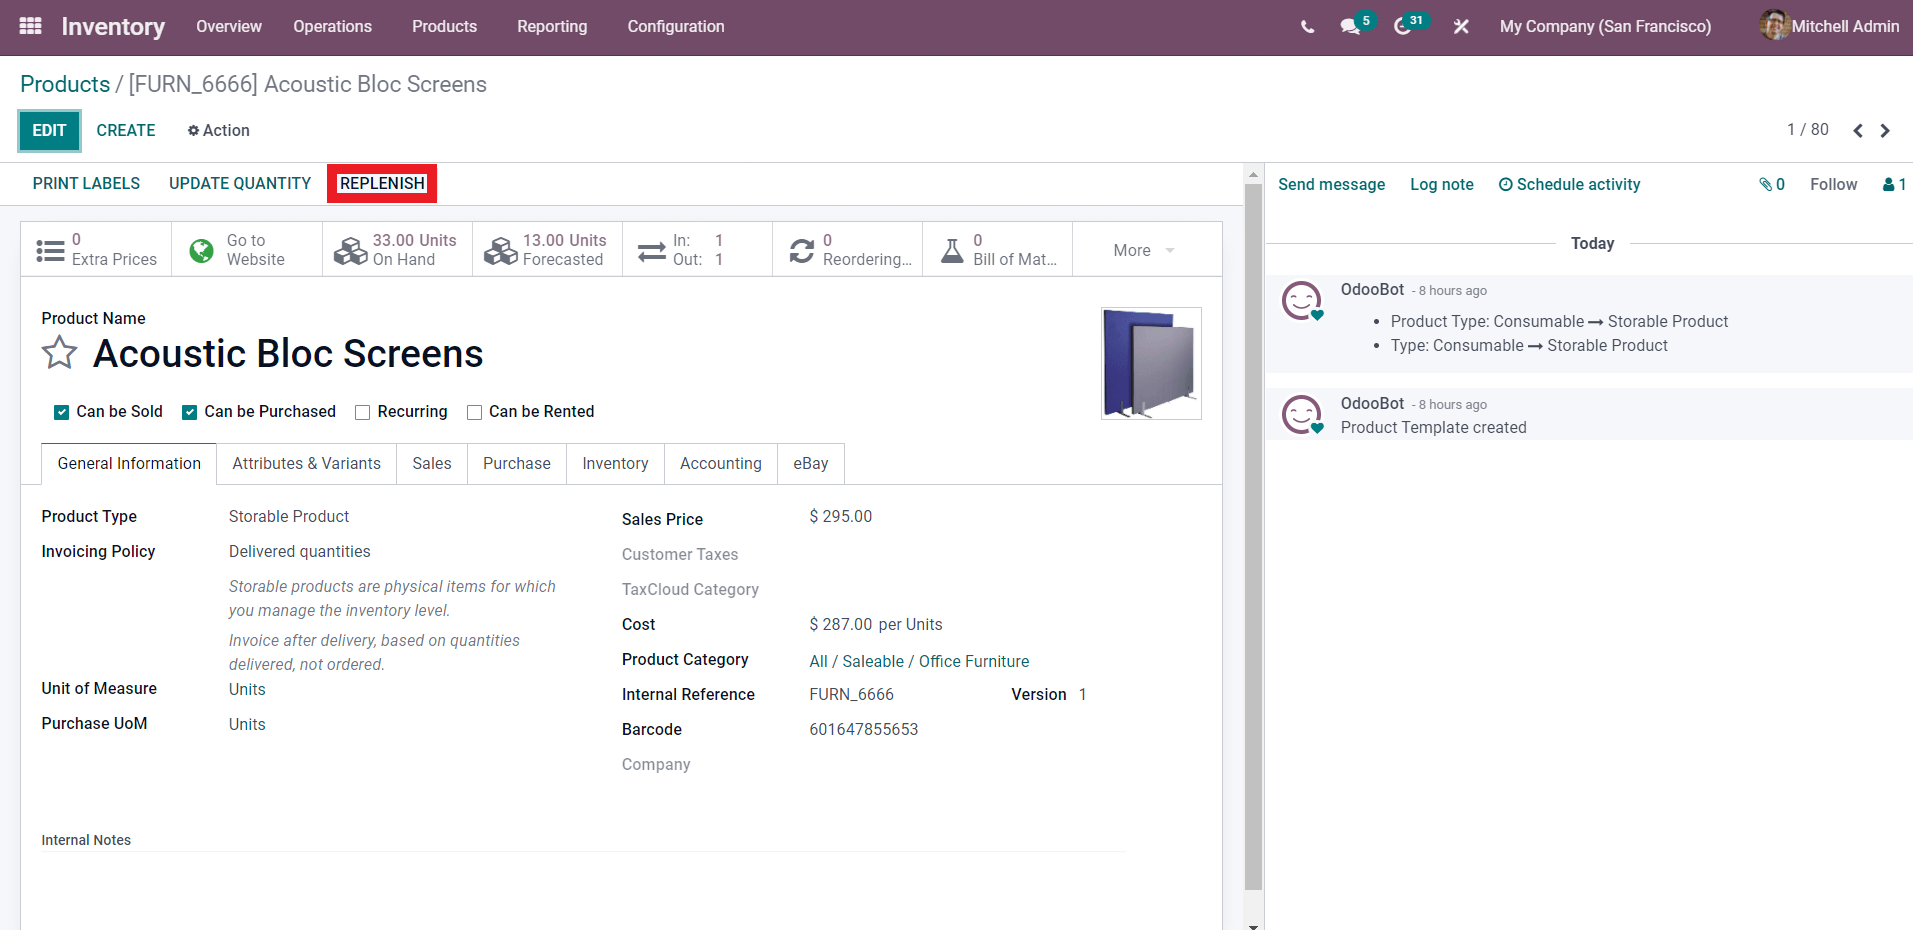The height and width of the screenshot is (930, 1913).
Task: Click Log note in chatter
Action: 1441,185
